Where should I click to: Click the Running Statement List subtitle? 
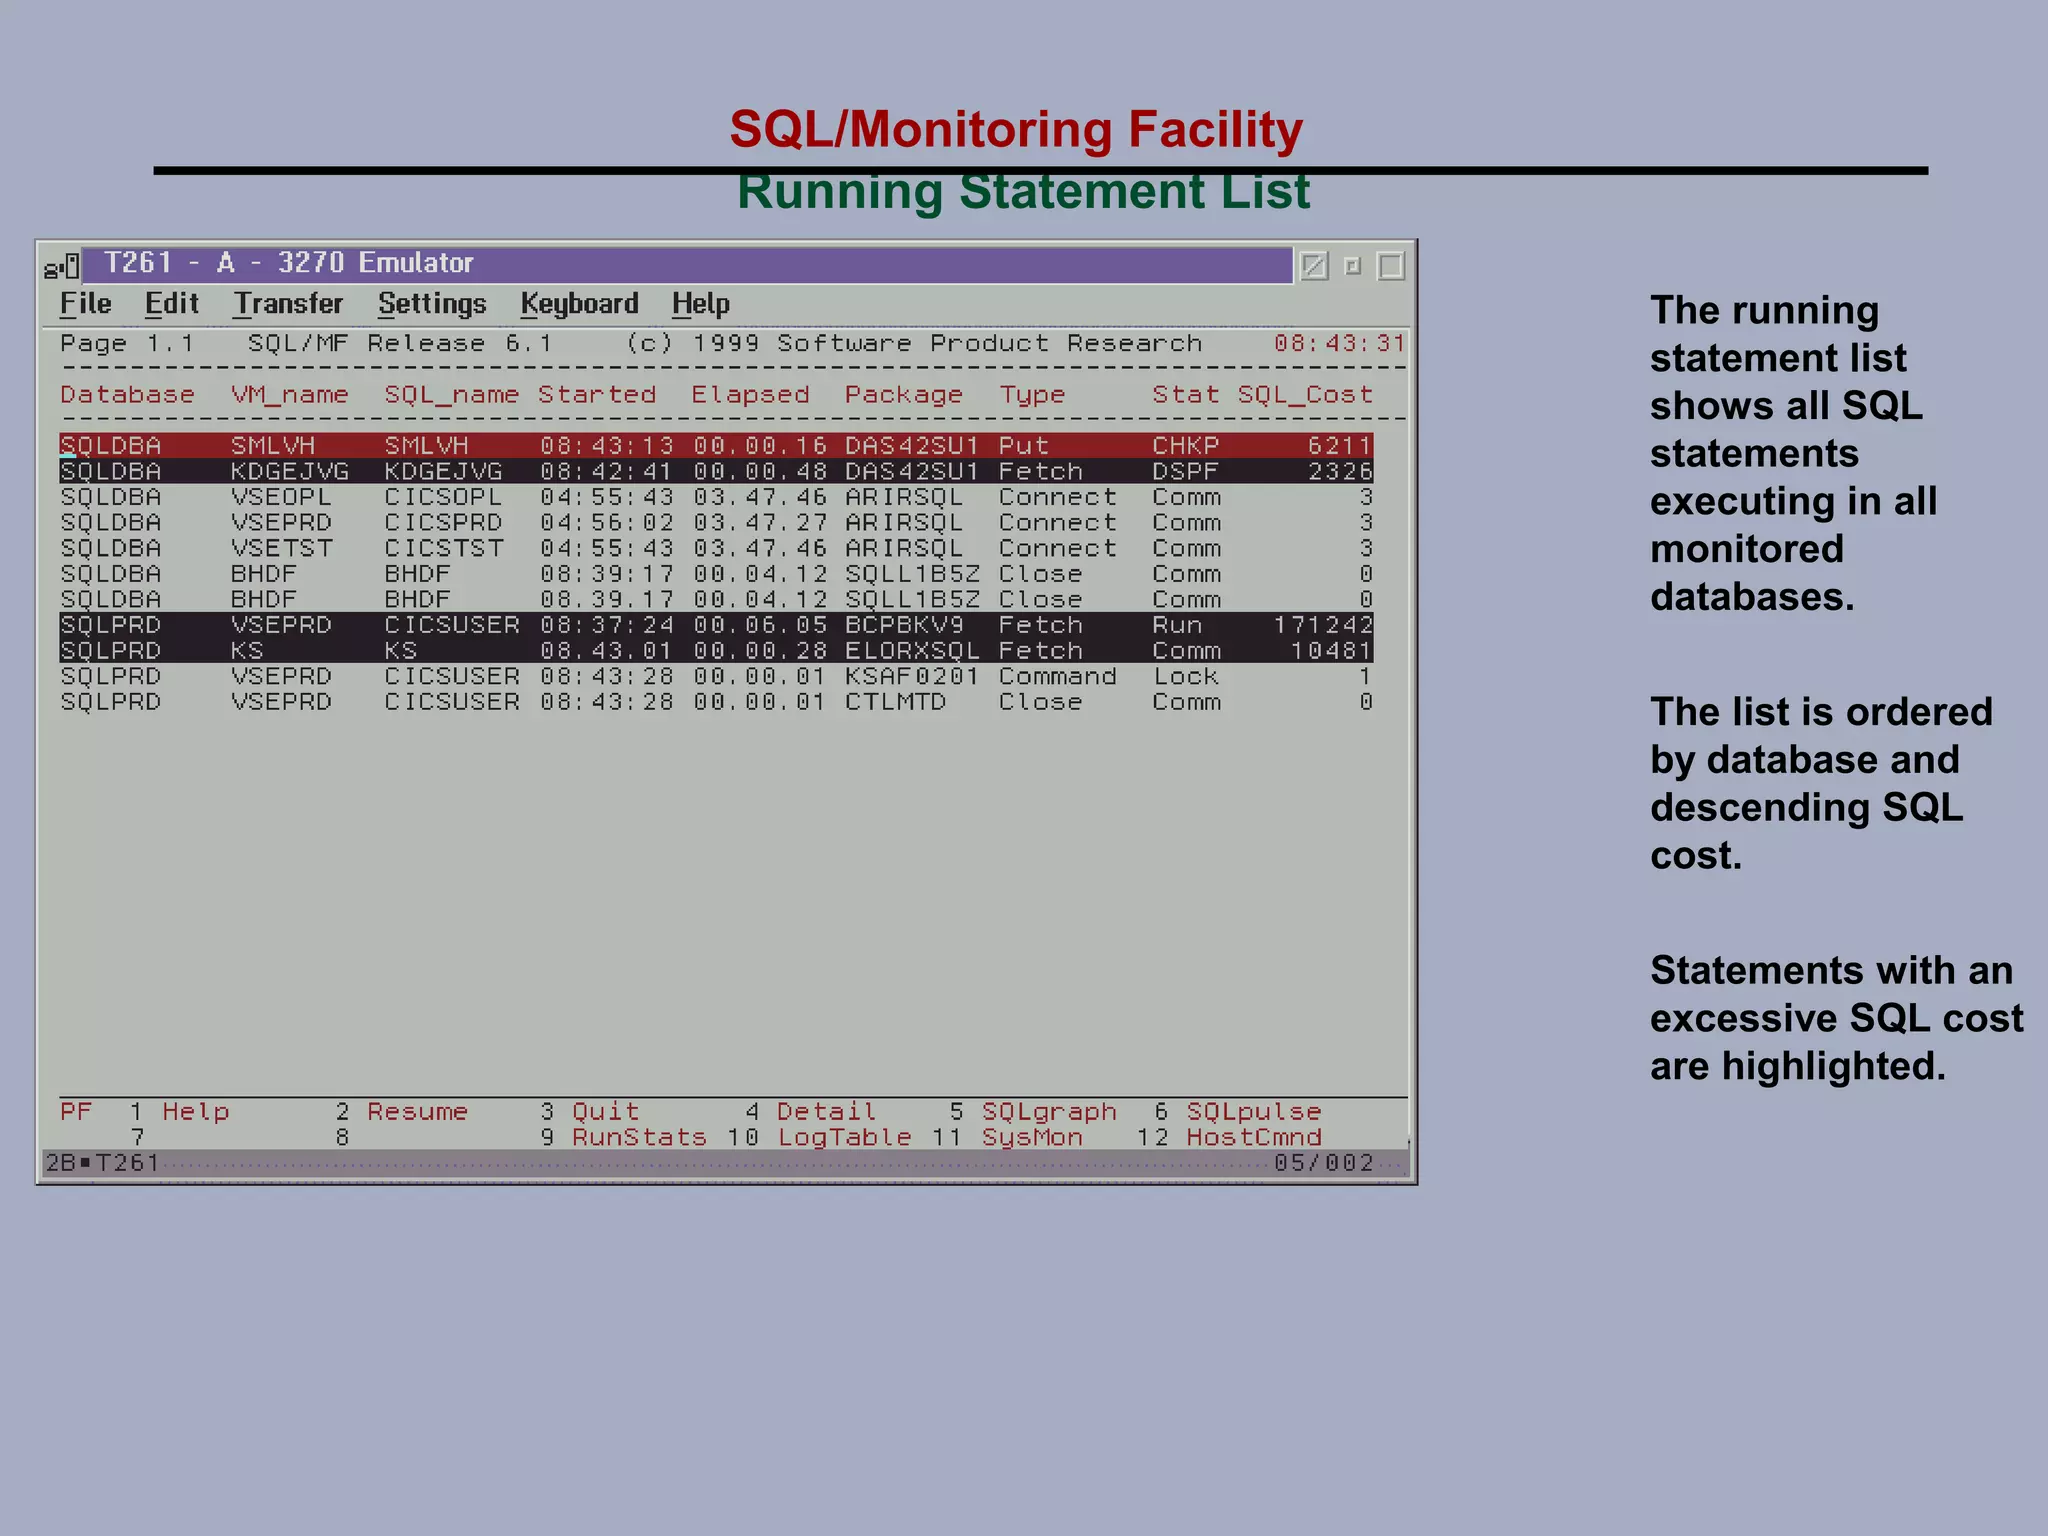(1023, 192)
